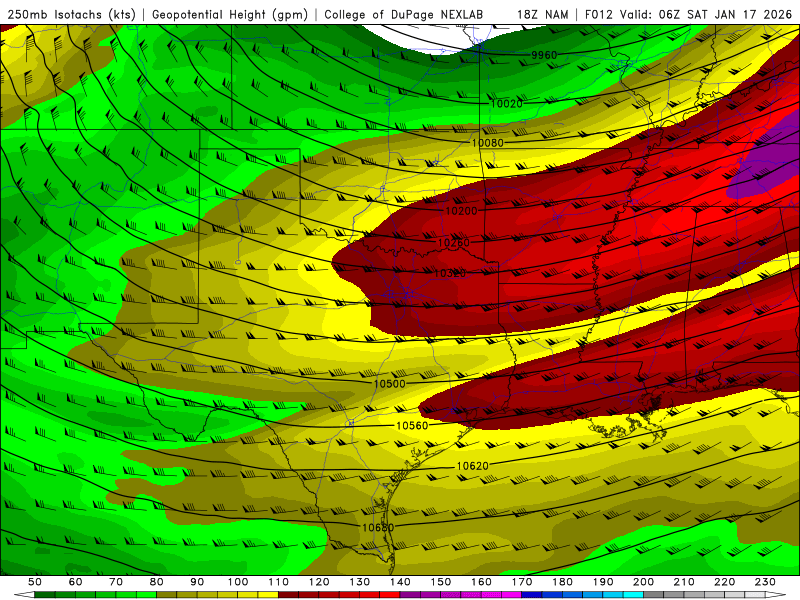This screenshot has height=600, width=800.
Task: Pick the dark blue swatch just after 170
Action: (532, 595)
